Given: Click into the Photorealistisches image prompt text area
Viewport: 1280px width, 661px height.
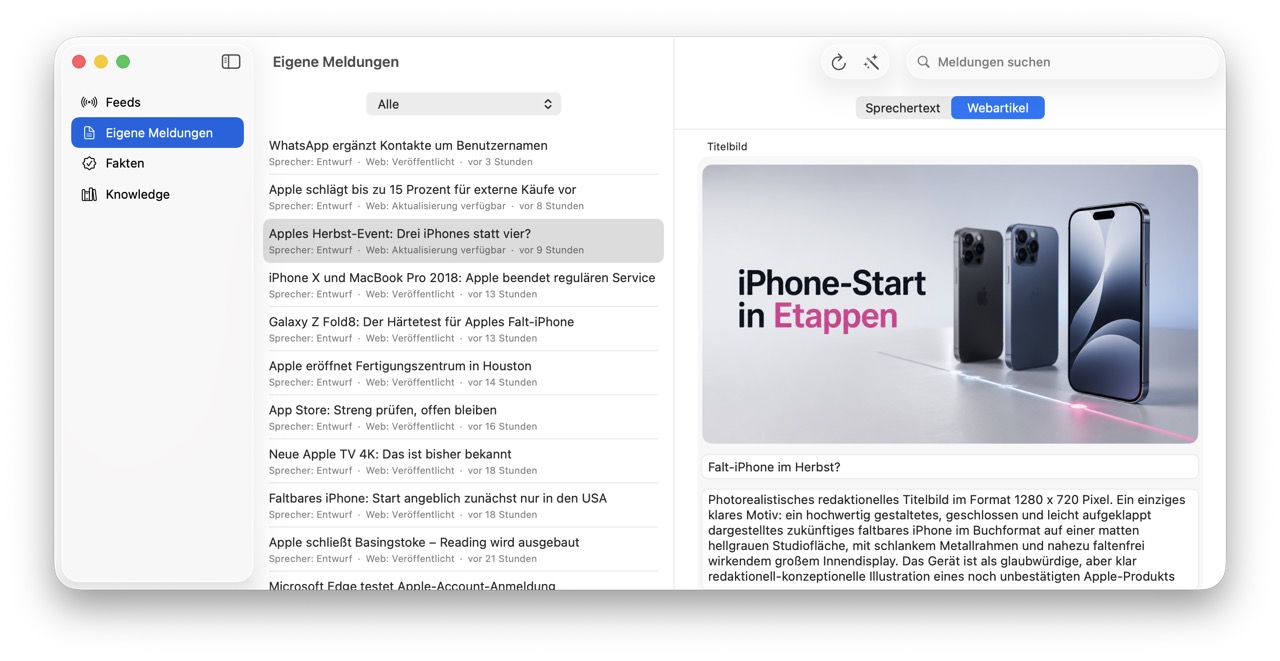Looking at the screenshot, I should click(950, 538).
